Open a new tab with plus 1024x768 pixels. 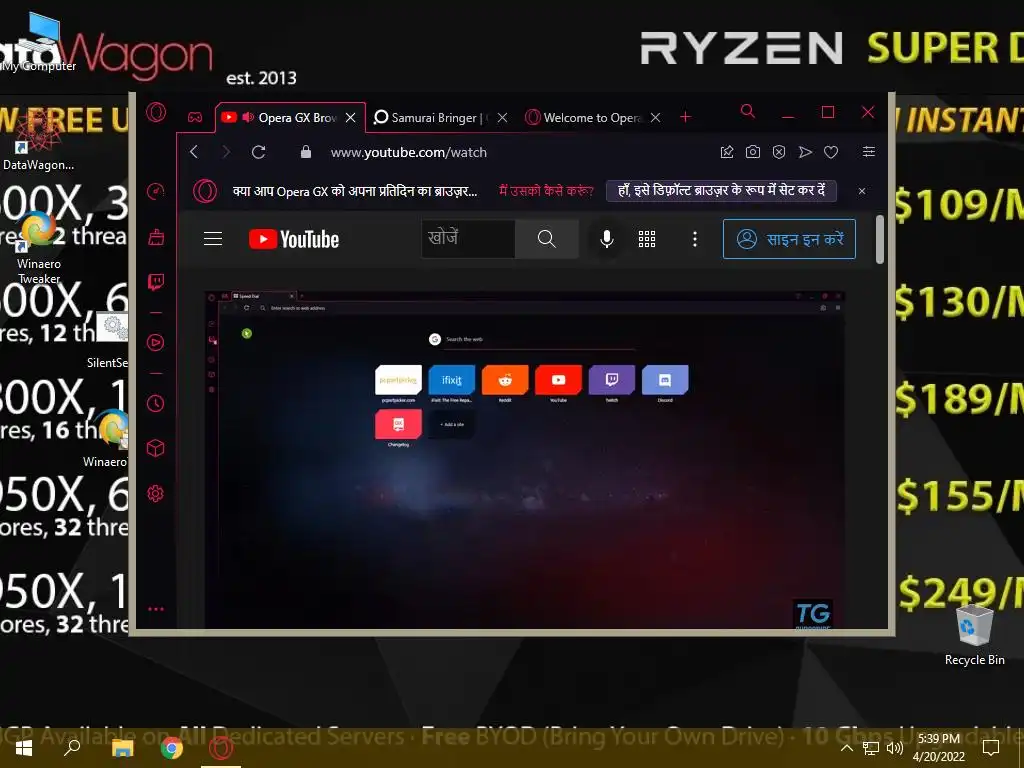click(685, 117)
